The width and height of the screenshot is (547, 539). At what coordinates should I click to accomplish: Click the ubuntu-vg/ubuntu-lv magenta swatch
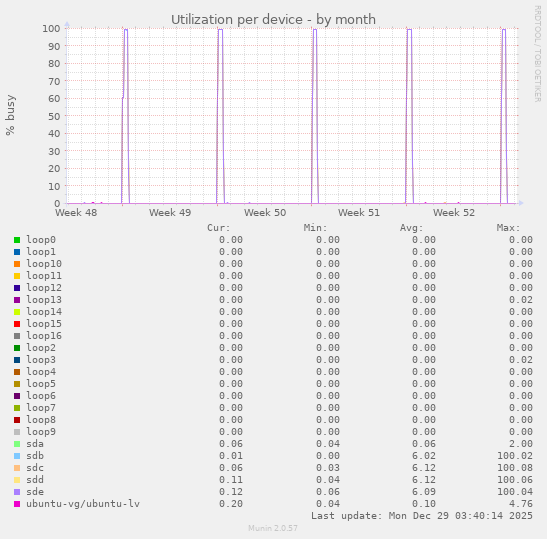pos(17,504)
